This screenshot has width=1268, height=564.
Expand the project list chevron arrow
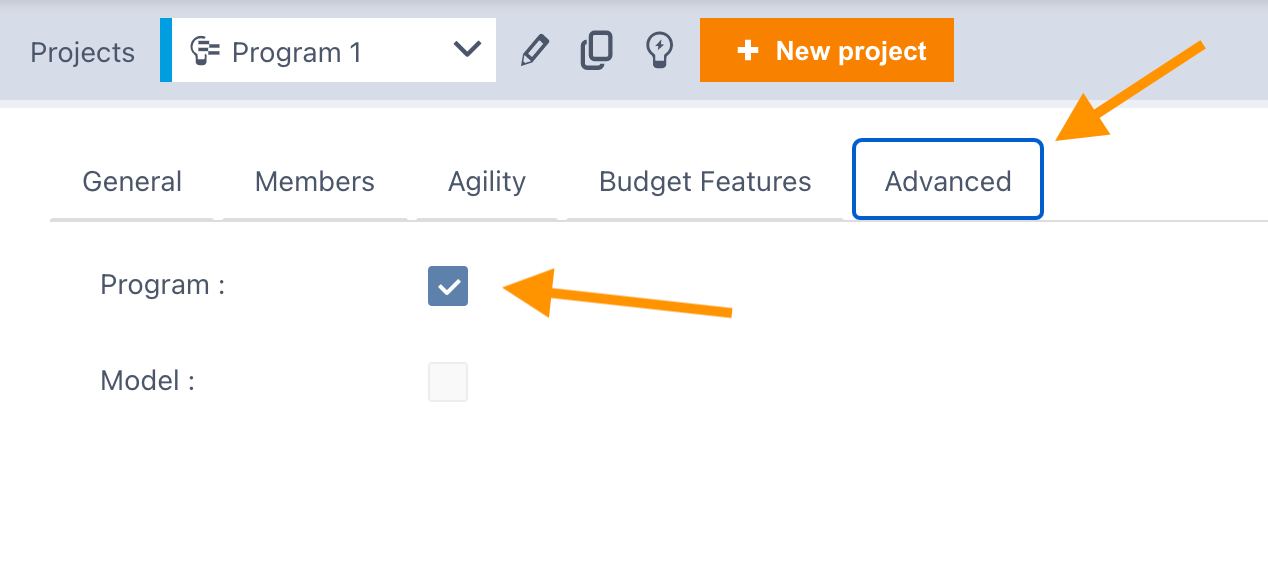(x=467, y=49)
